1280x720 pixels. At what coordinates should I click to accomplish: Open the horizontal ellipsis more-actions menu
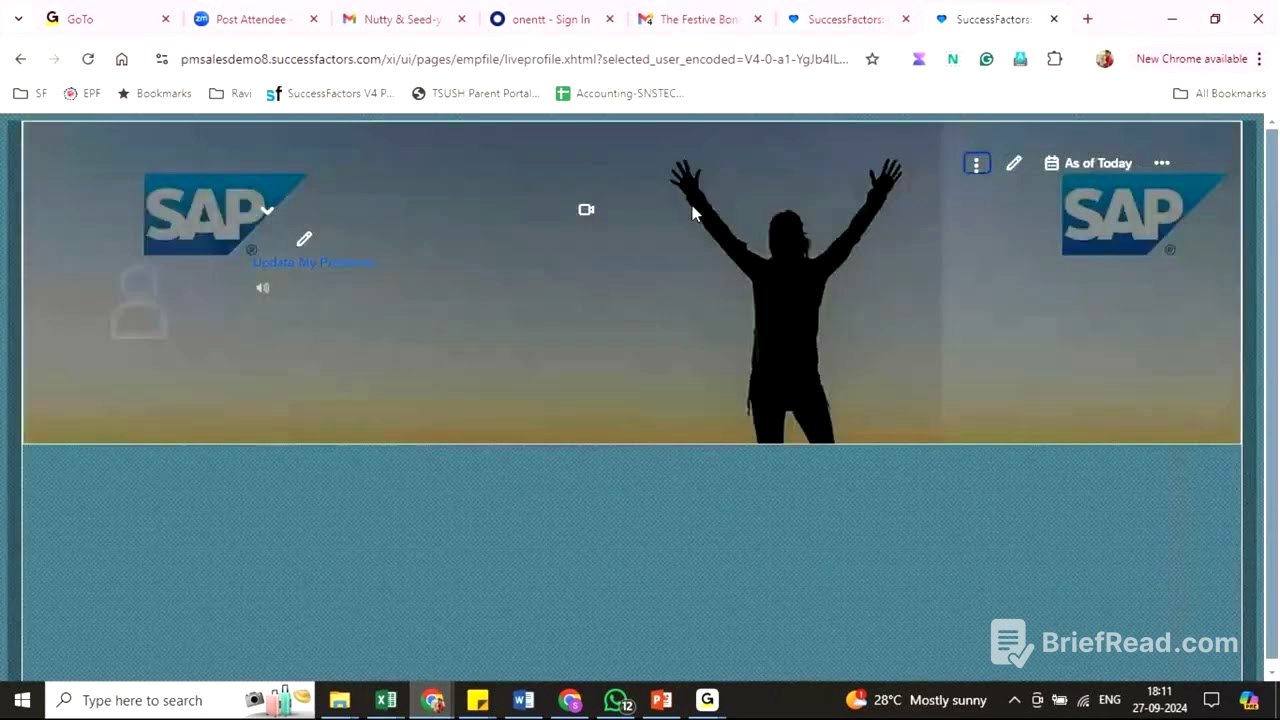(1161, 163)
